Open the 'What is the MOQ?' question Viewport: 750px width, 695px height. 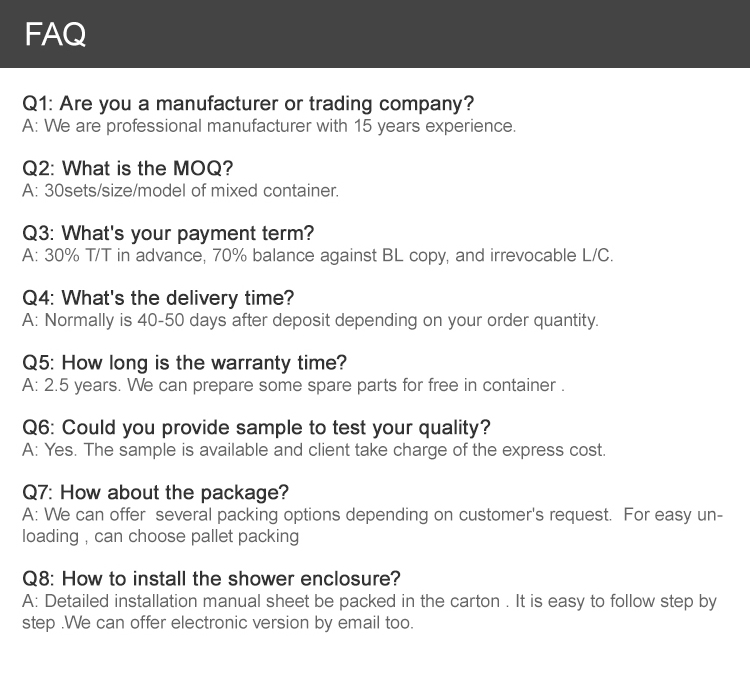coord(127,169)
